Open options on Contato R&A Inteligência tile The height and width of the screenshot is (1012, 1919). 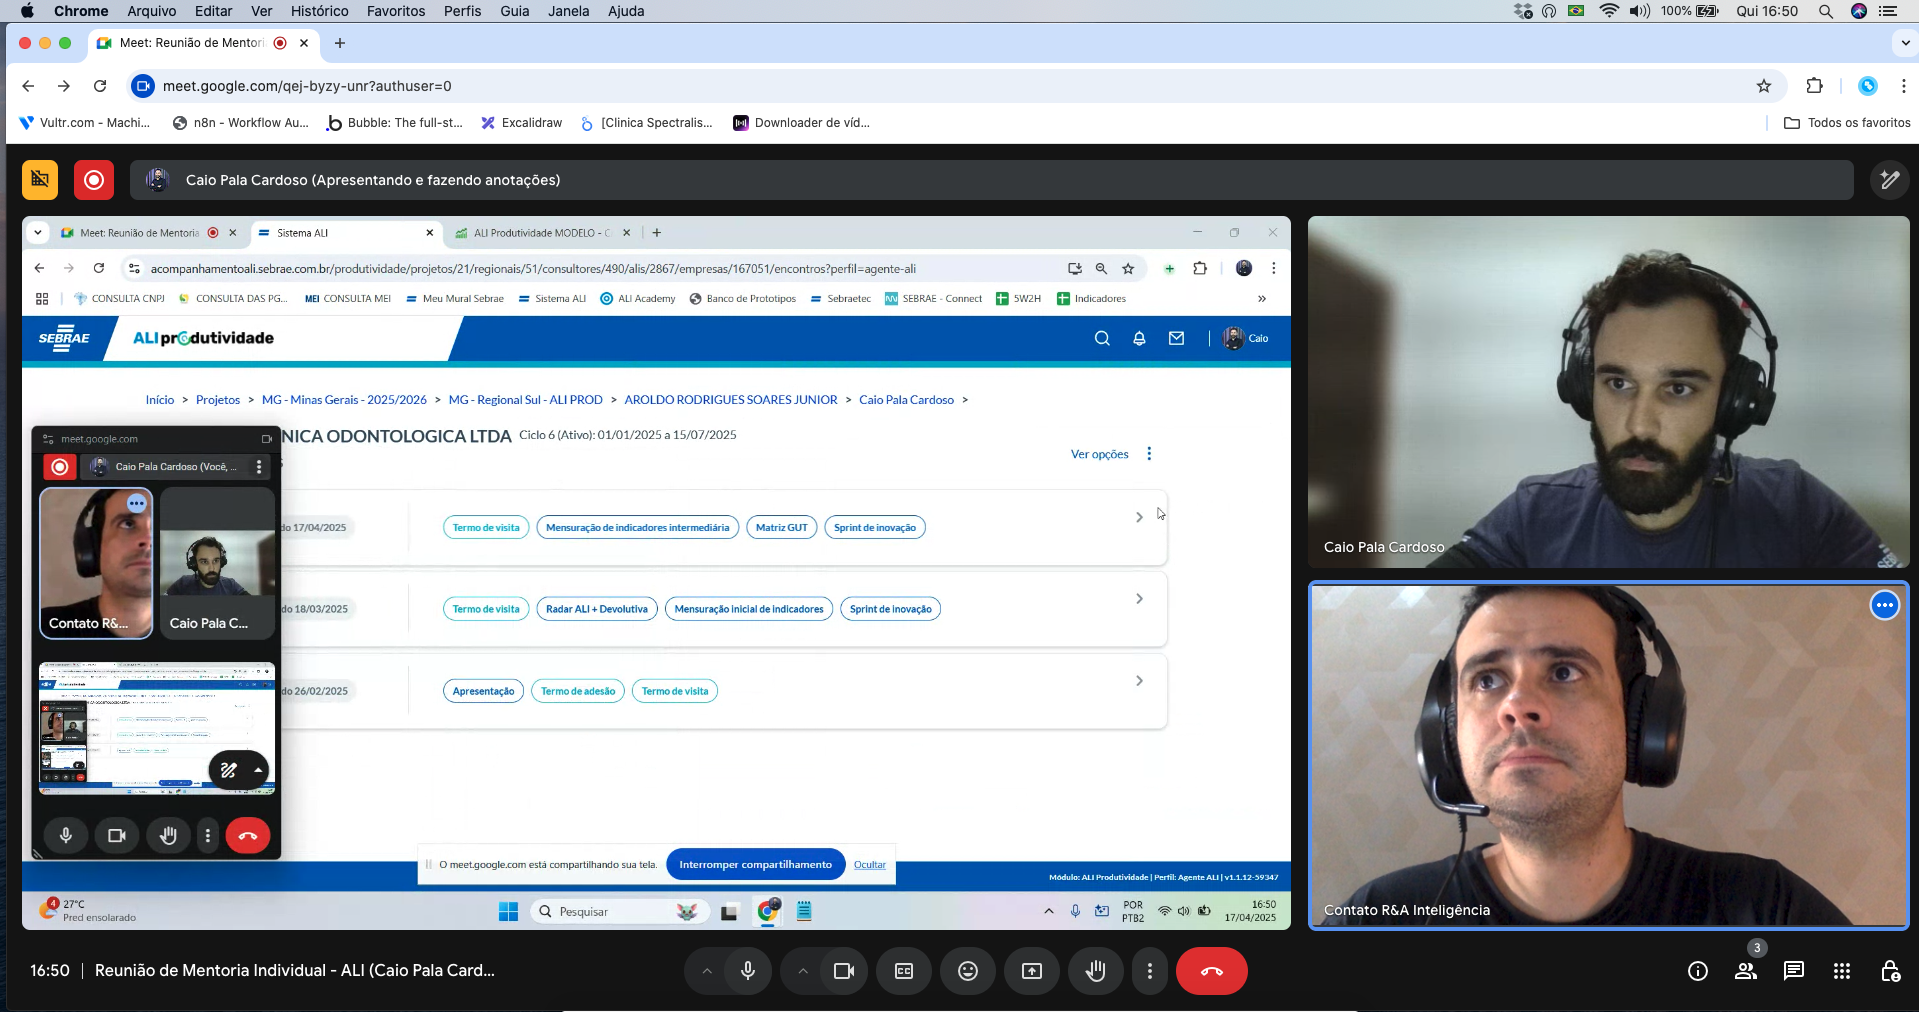(1885, 605)
